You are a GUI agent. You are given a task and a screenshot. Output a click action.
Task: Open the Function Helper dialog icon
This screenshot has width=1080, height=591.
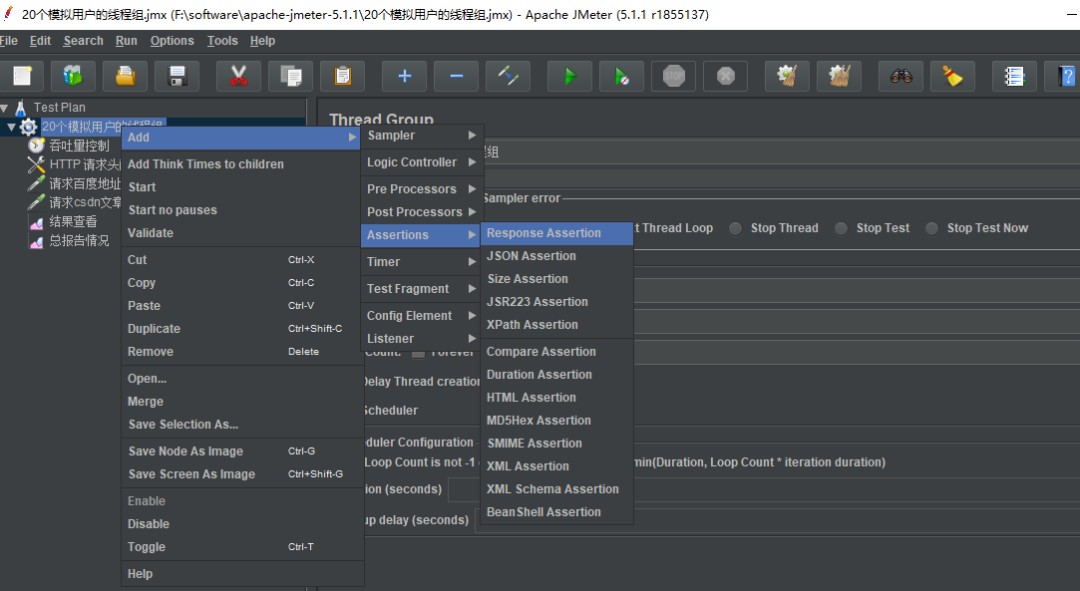click(x=1015, y=76)
